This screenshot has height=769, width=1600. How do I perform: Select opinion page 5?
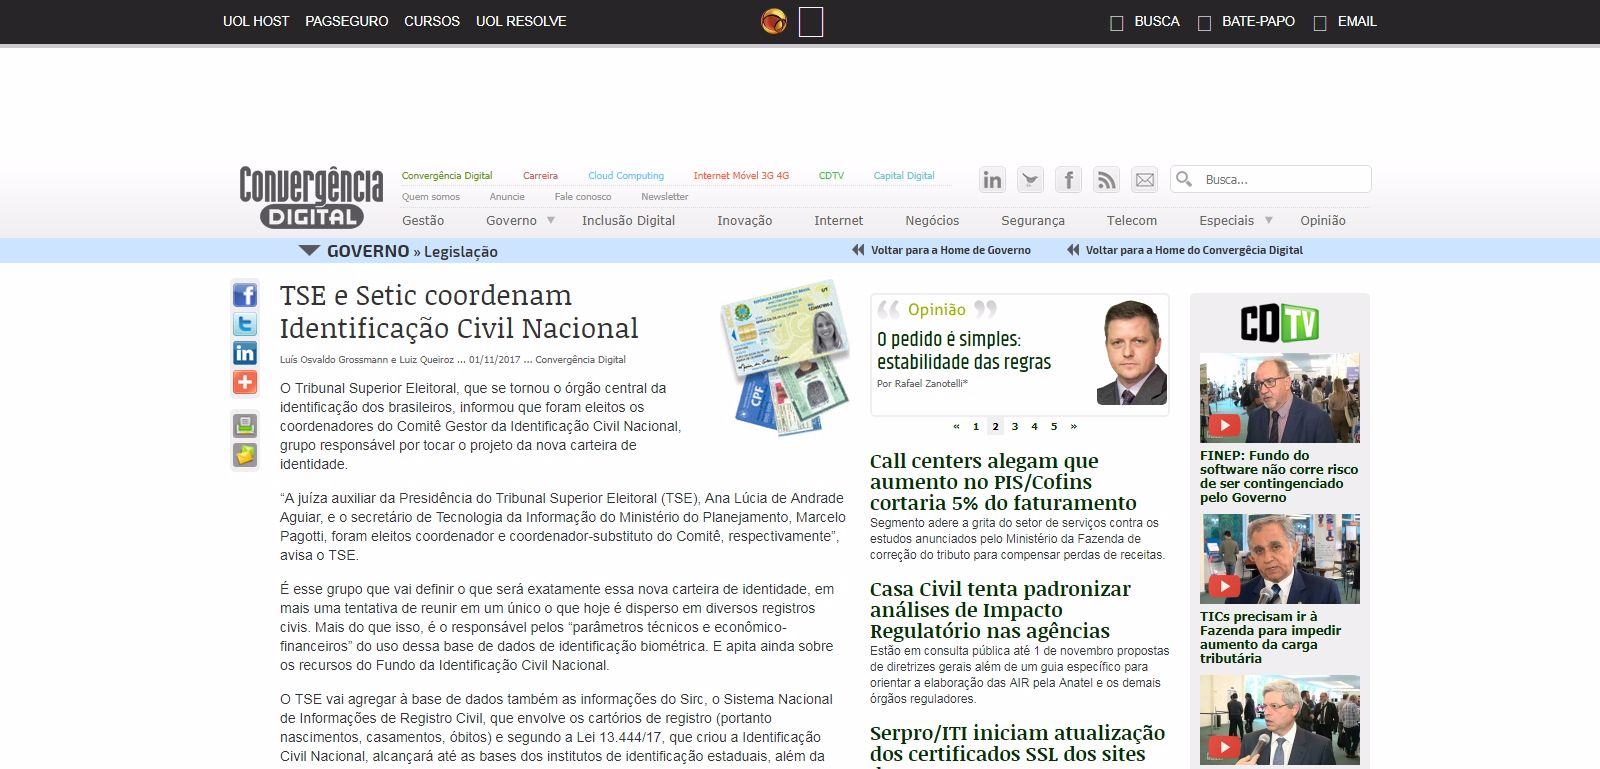point(1054,426)
